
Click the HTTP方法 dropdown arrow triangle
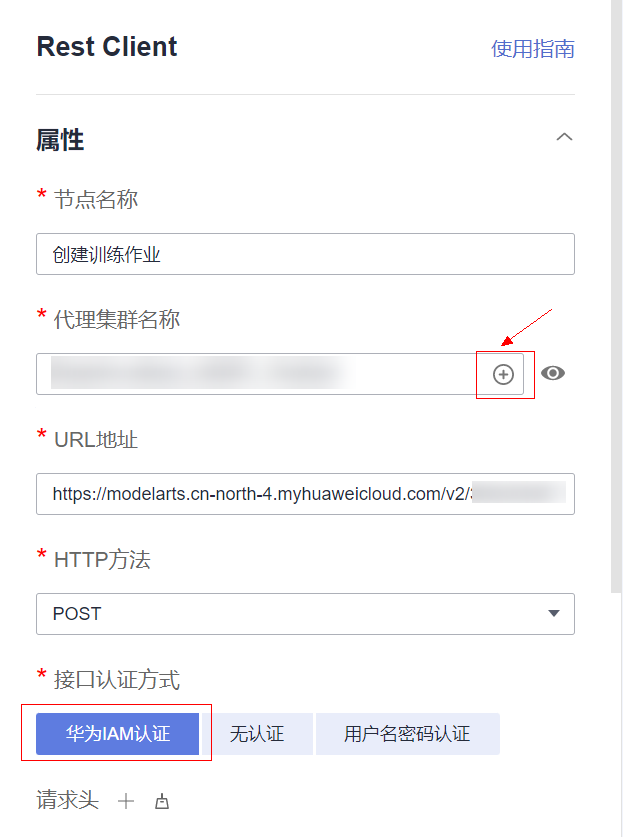(x=554, y=613)
